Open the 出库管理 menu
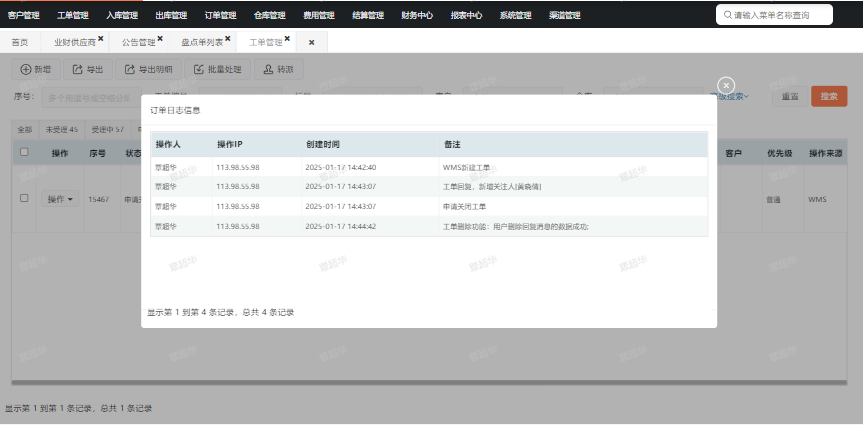 click(x=171, y=15)
